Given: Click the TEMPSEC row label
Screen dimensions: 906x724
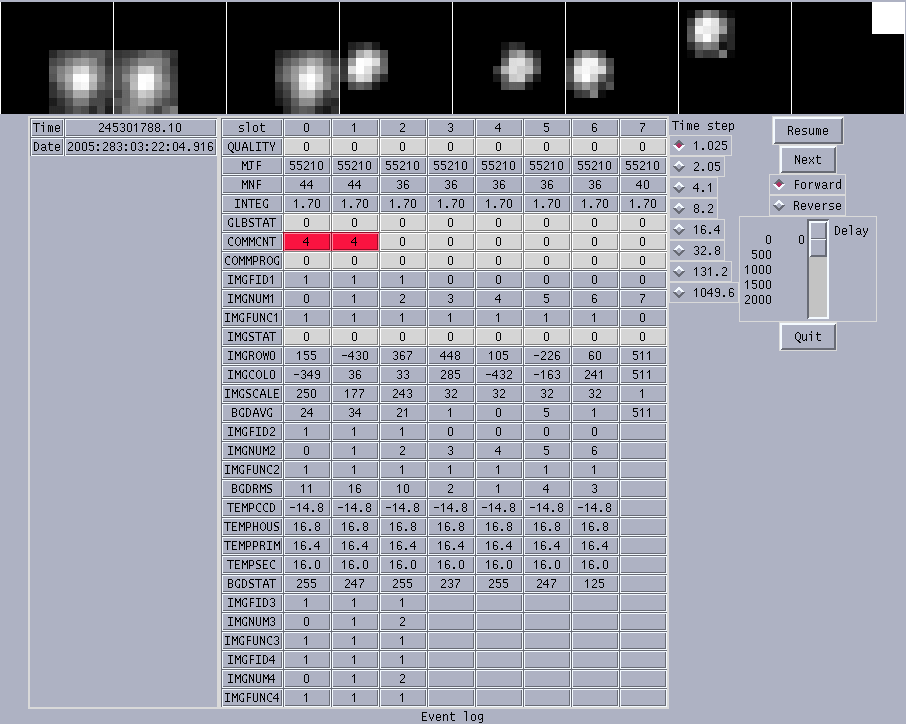Looking at the screenshot, I should [x=252, y=565].
